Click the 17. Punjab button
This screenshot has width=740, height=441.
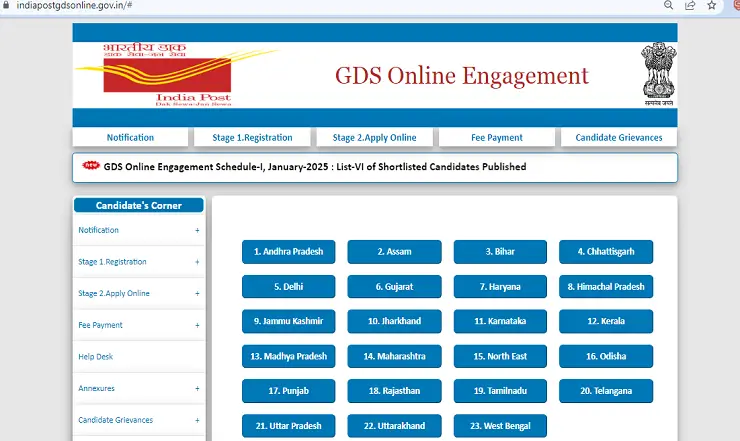[288, 391]
